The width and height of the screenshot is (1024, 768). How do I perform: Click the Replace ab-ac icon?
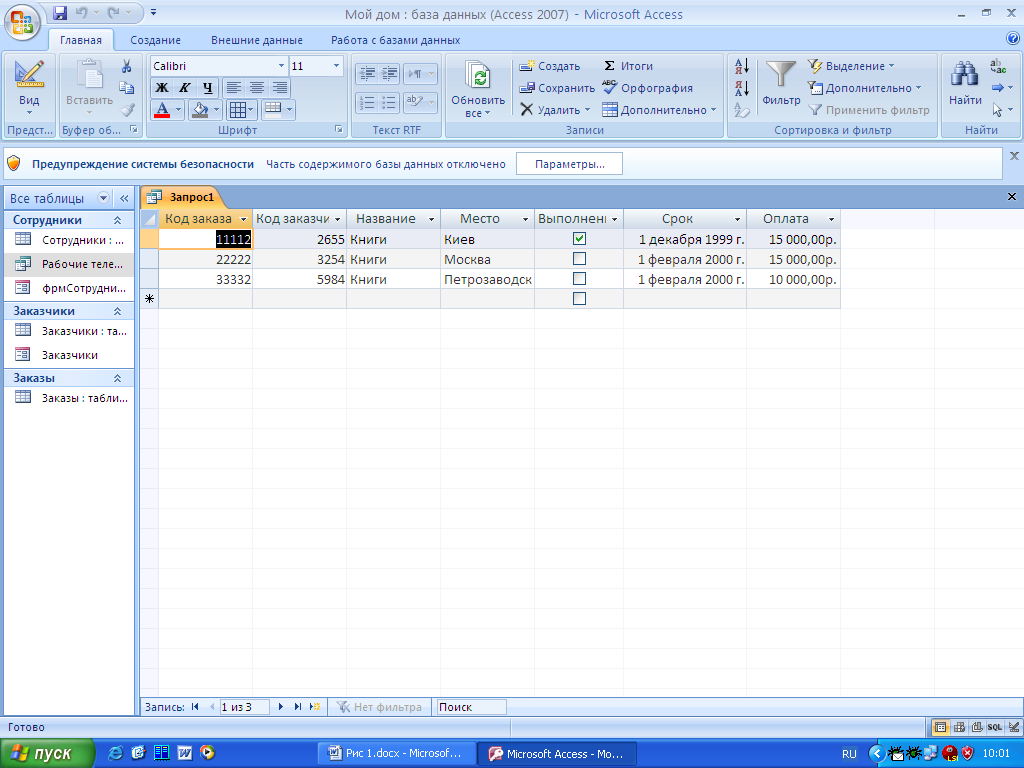tap(998, 66)
